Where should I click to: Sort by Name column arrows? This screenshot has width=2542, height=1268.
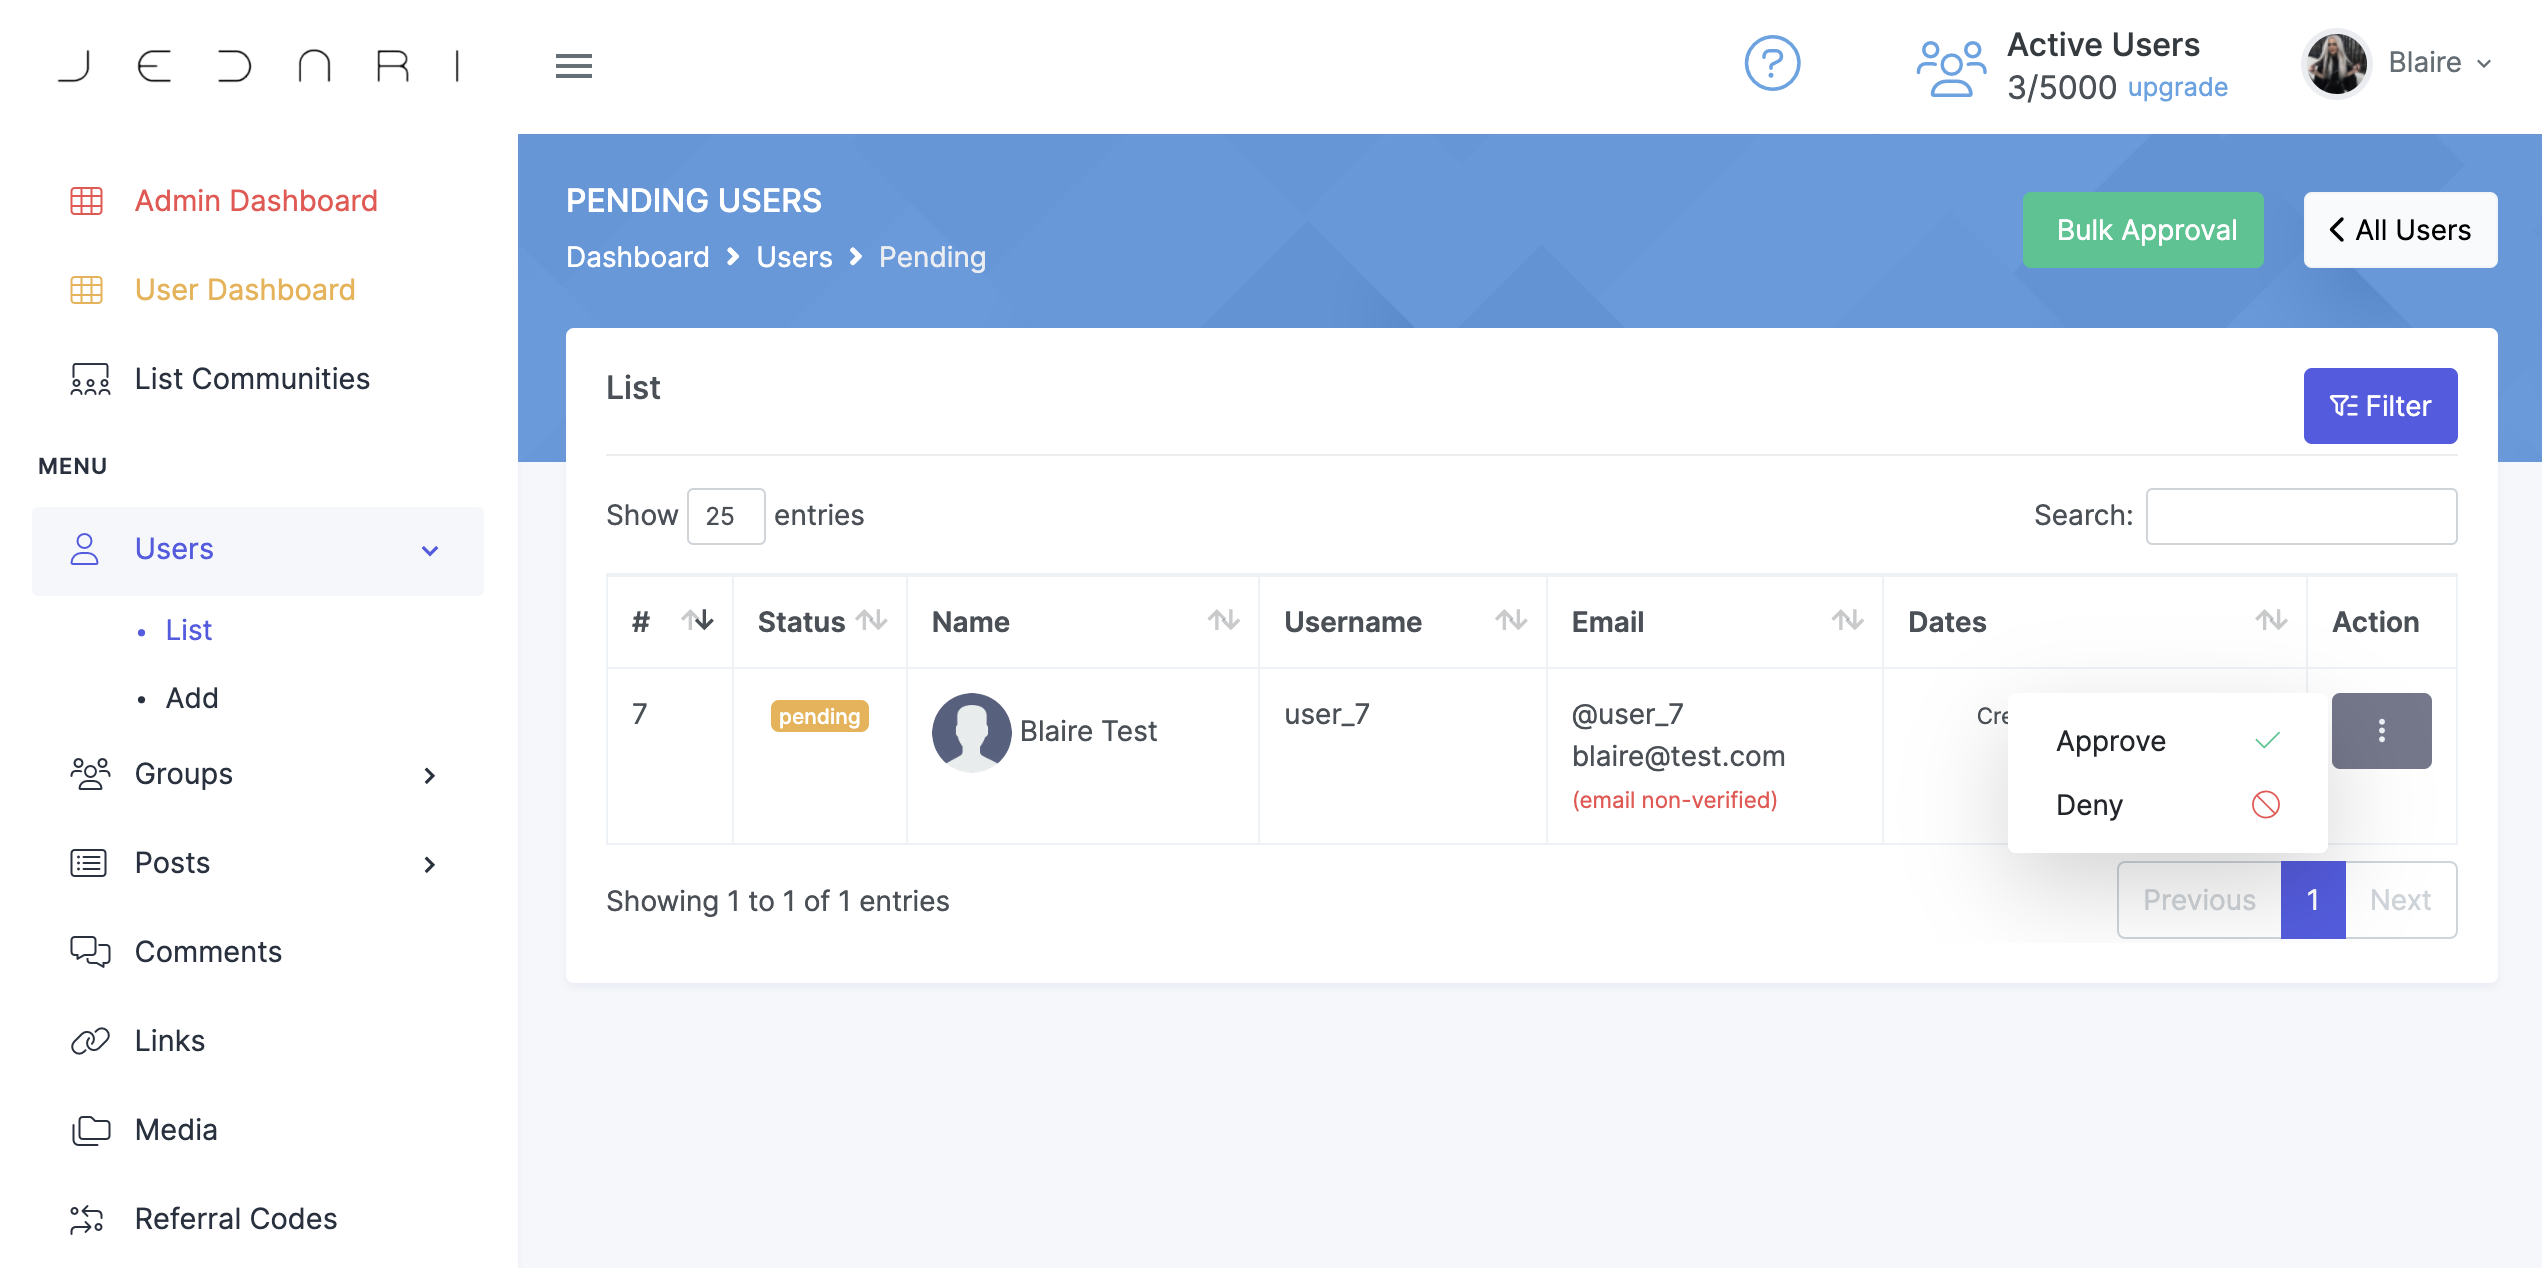(x=1223, y=621)
